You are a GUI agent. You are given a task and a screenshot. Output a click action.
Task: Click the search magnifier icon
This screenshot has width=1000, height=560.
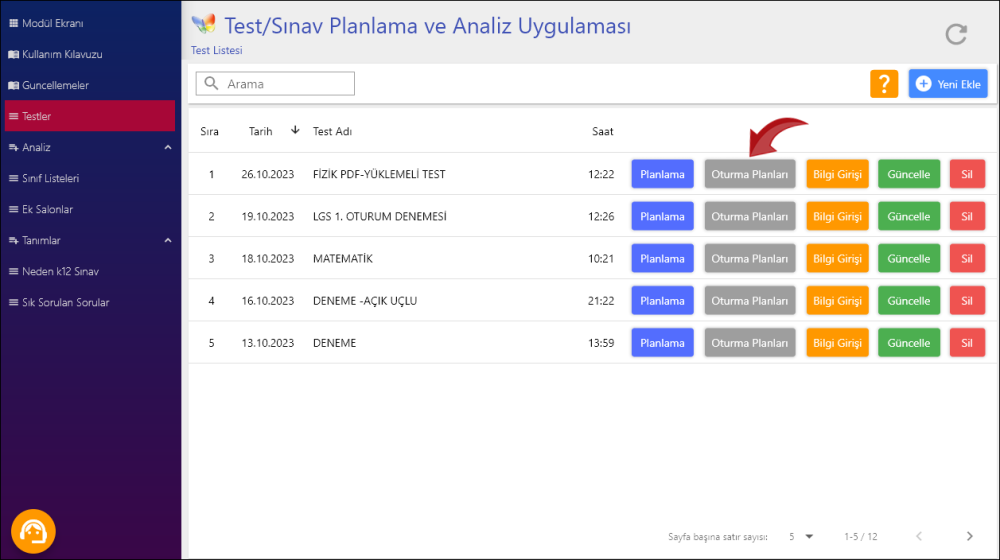click(212, 84)
